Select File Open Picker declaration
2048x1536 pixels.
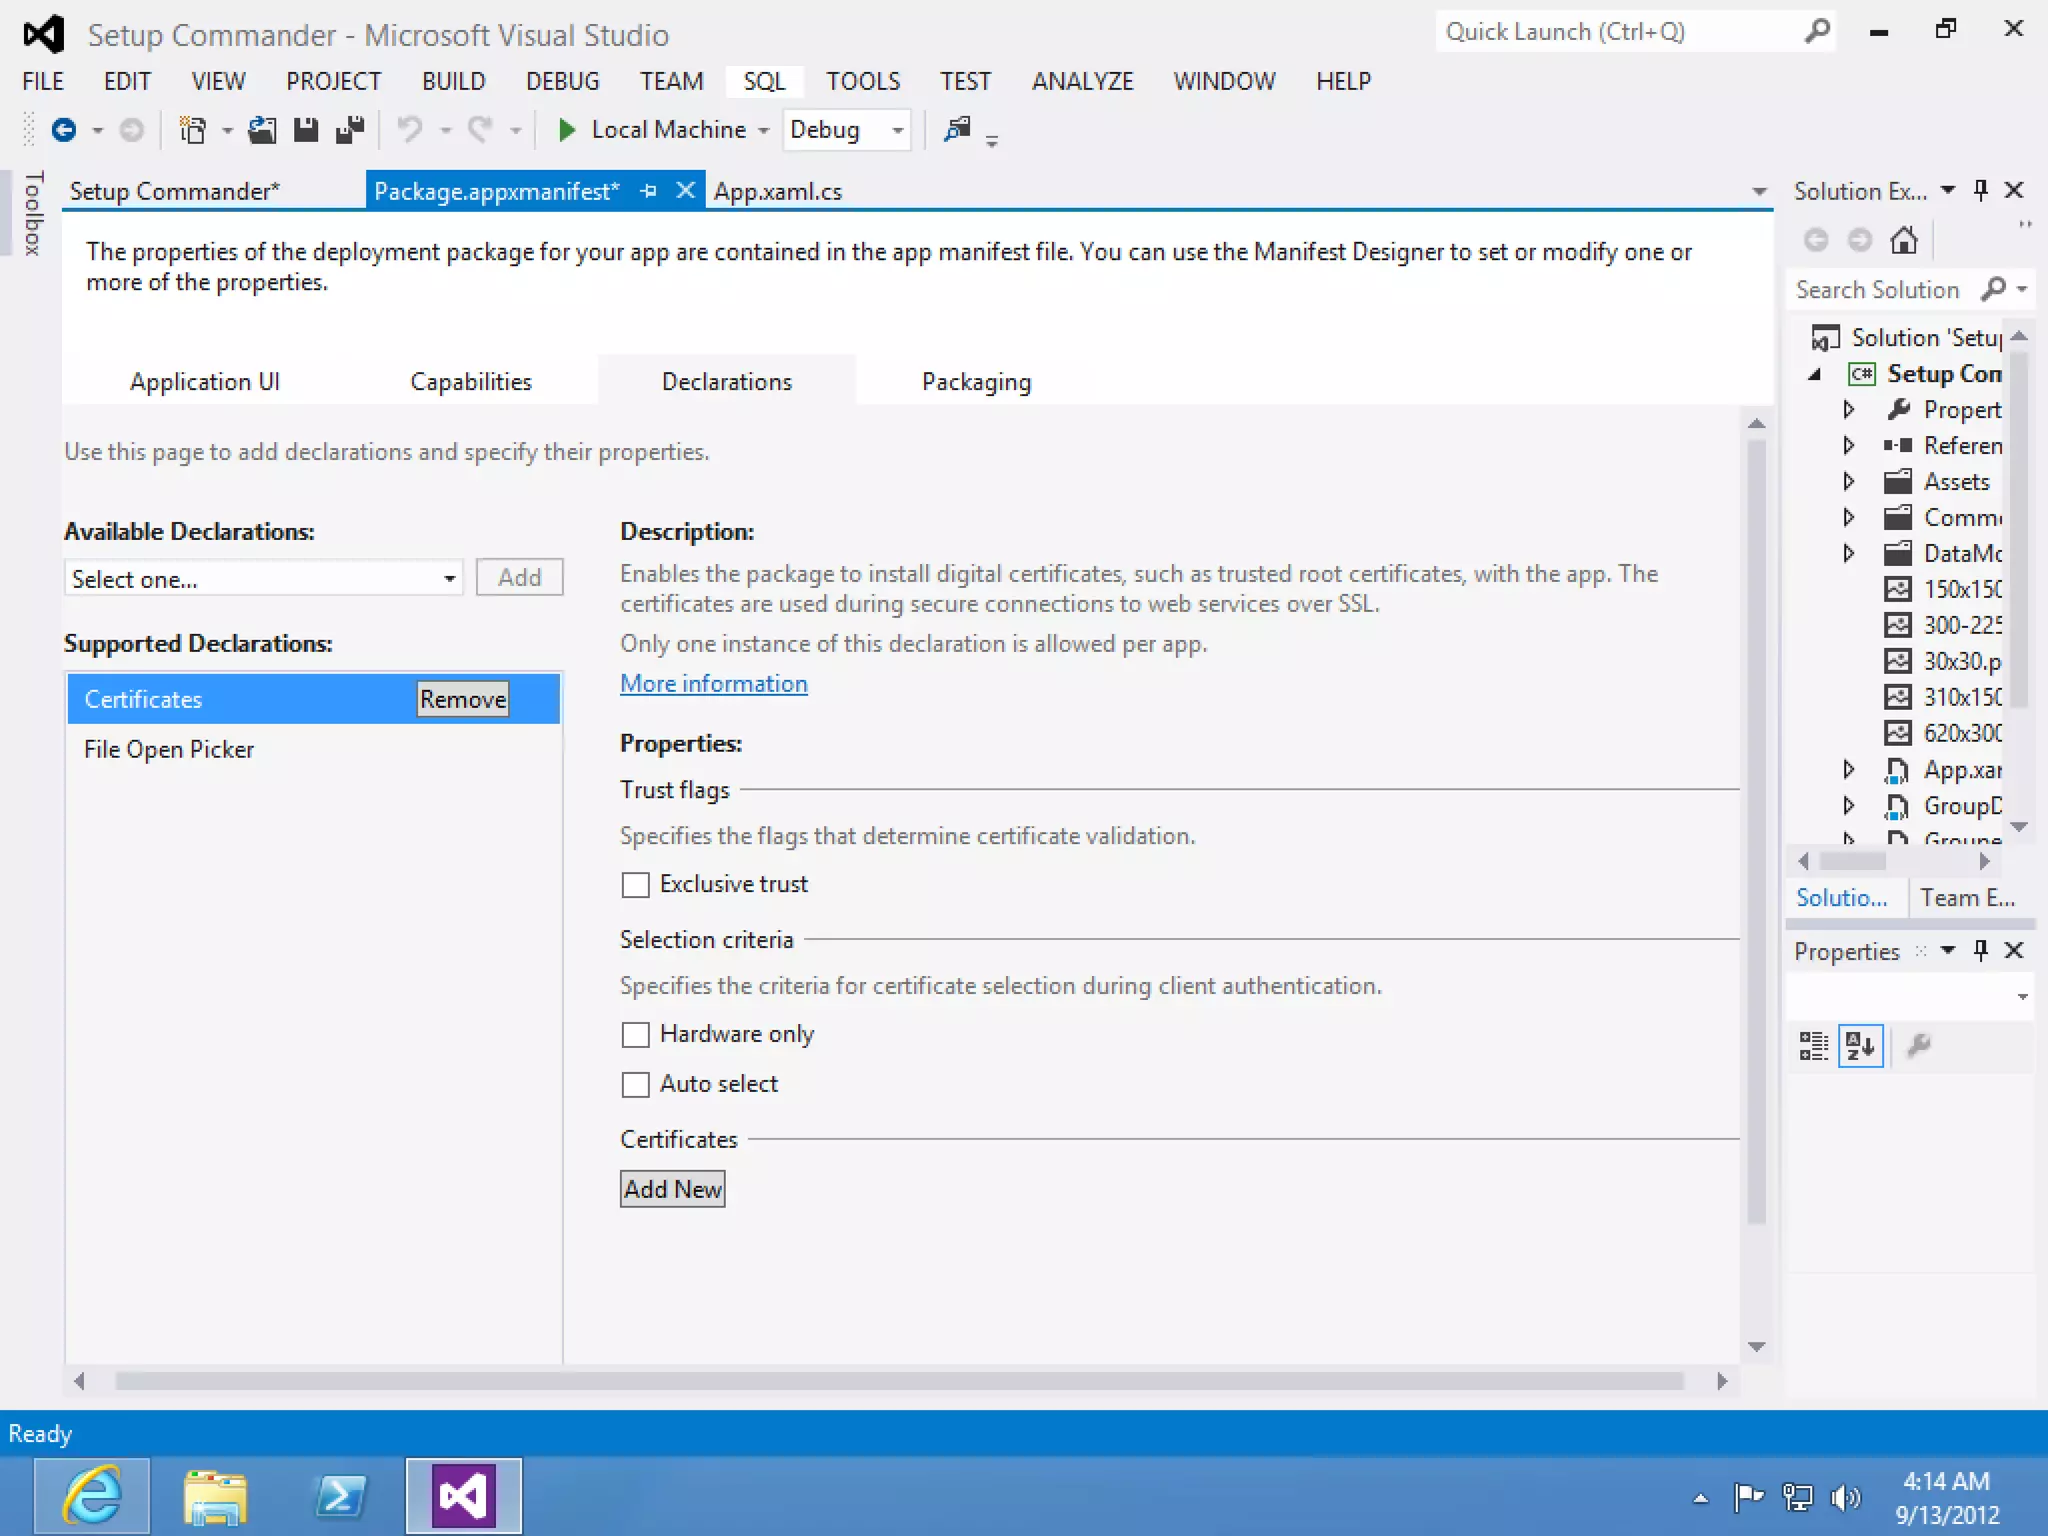point(169,750)
